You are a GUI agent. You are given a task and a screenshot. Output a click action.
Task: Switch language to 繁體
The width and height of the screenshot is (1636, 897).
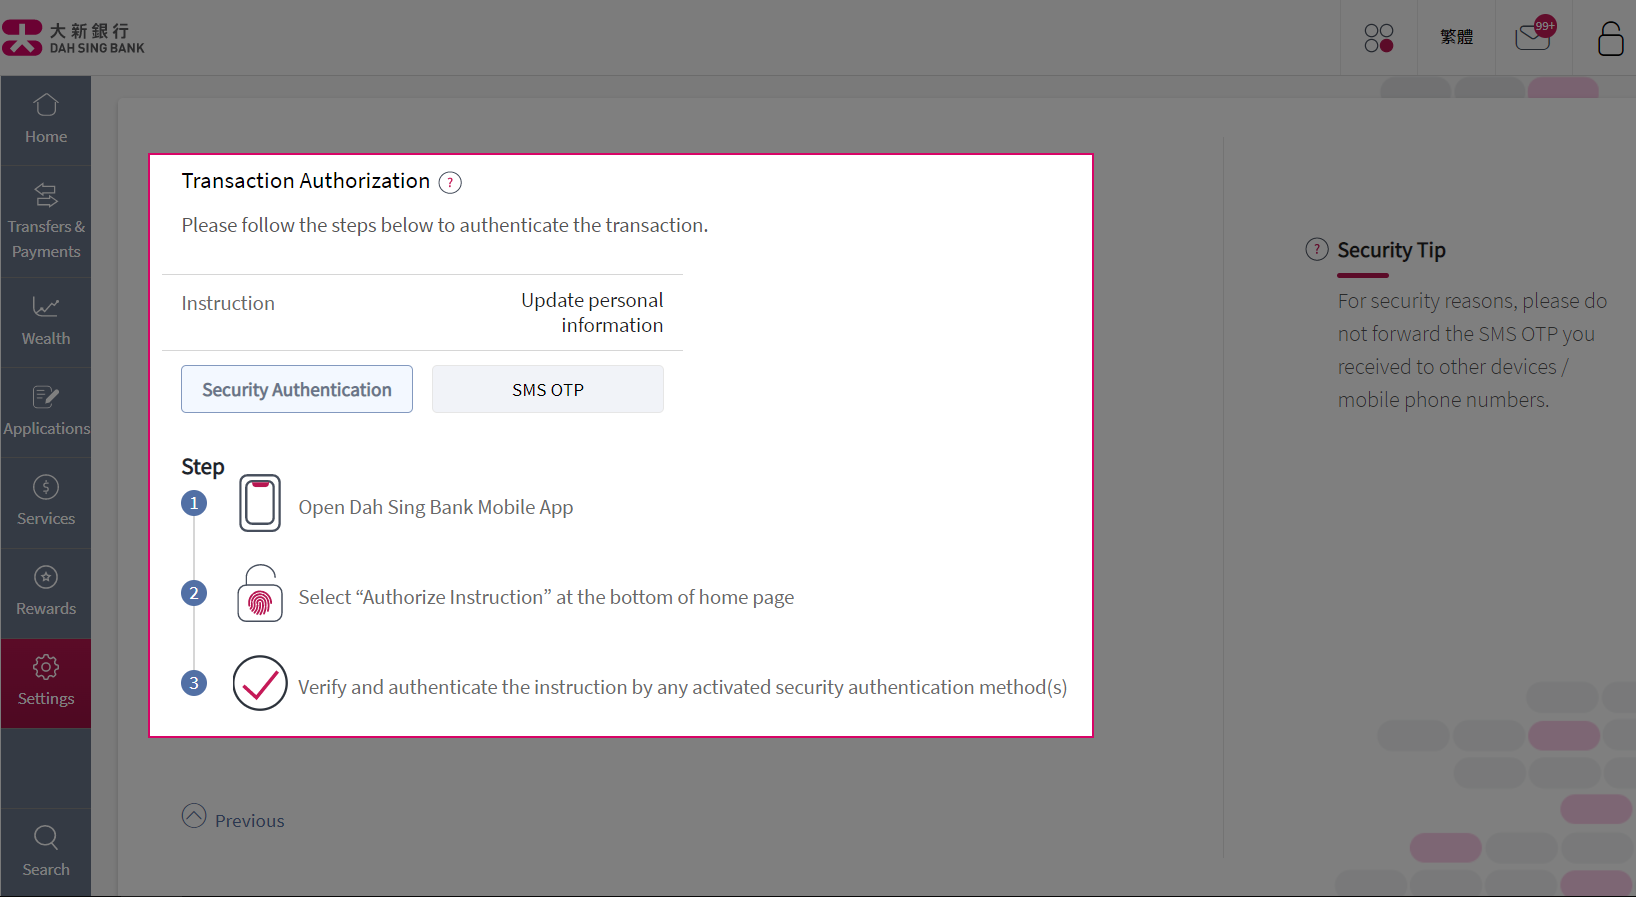[1456, 37]
